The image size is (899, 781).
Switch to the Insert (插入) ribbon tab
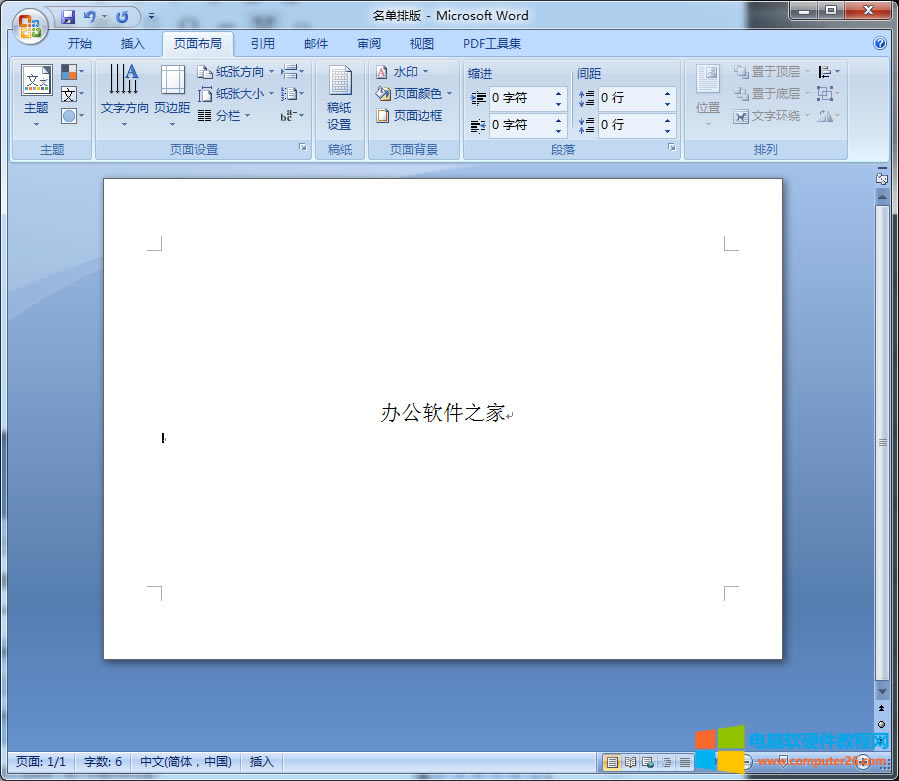[132, 44]
